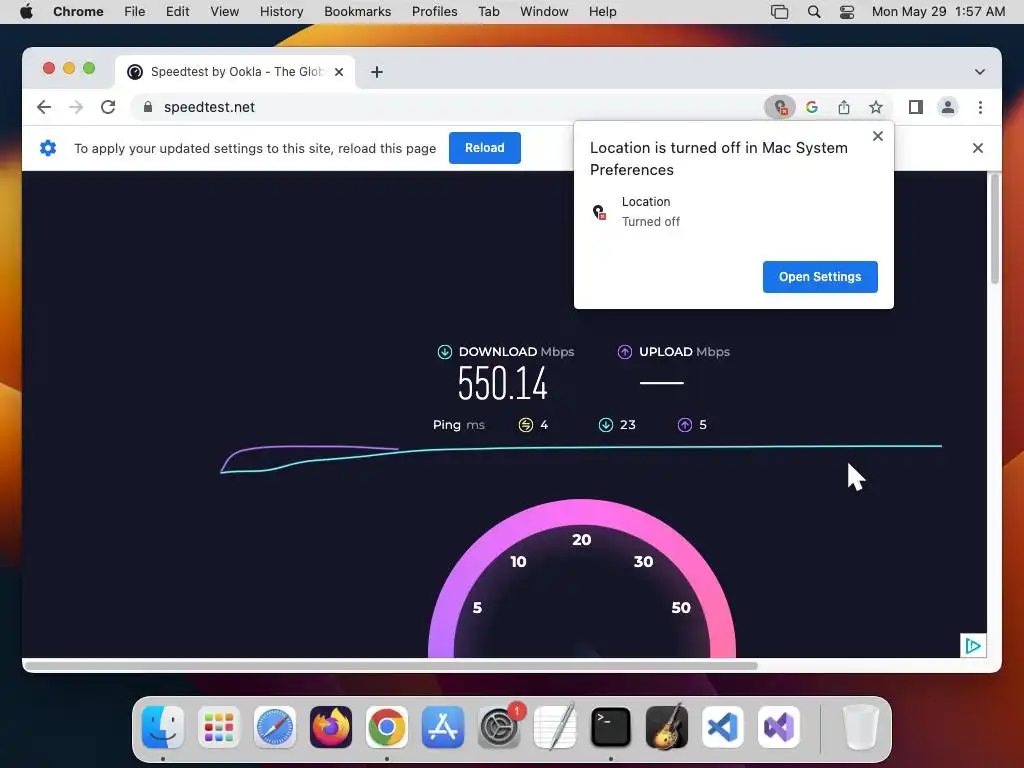Viewport: 1024px width, 768px height.
Task: Click the location blocked icon in address bar
Action: [780, 107]
